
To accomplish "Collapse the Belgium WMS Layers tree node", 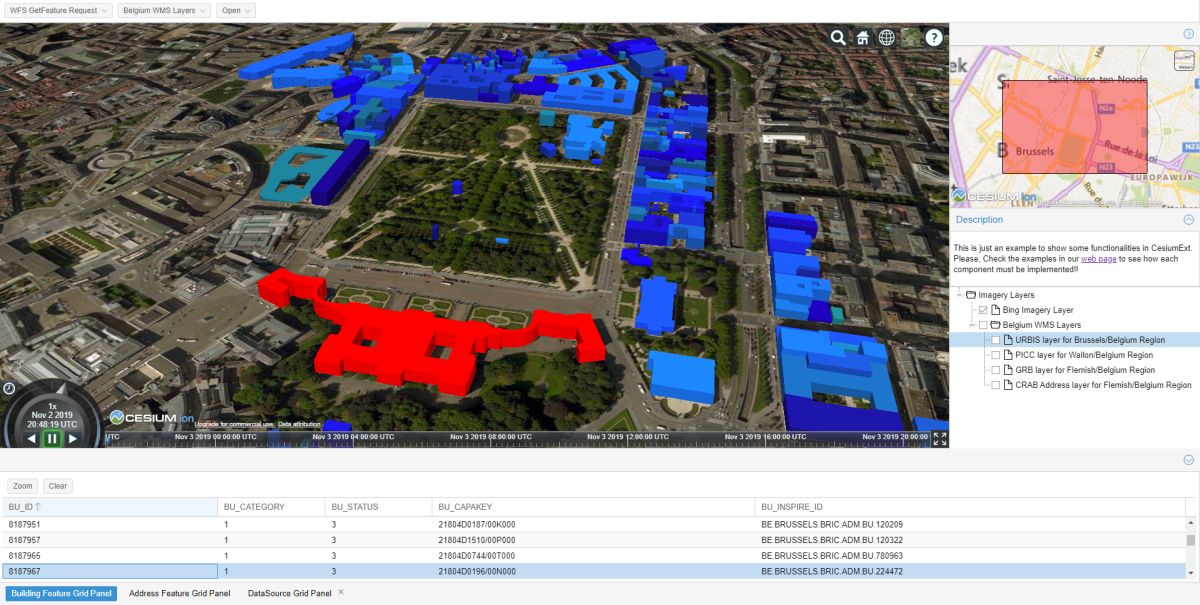I will pos(972,325).
